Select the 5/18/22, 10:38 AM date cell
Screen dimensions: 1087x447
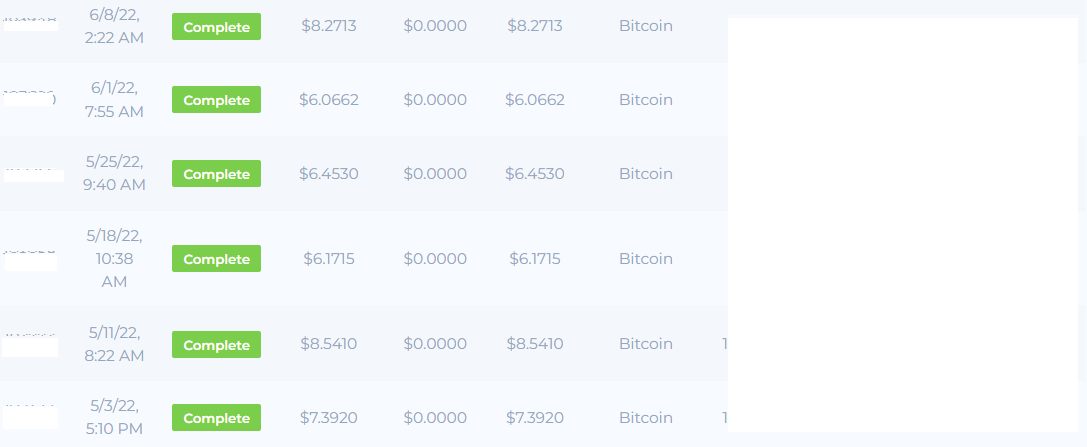point(114,258)
